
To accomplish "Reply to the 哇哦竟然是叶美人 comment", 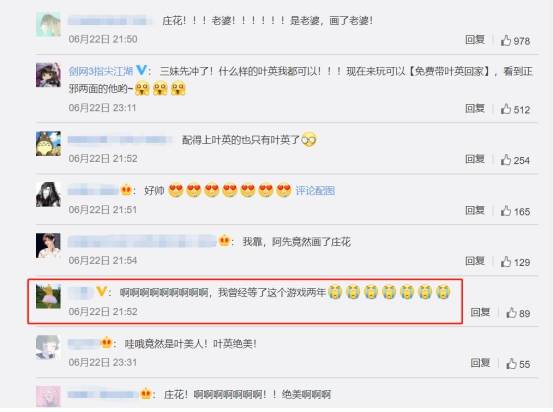I will 480,363.
